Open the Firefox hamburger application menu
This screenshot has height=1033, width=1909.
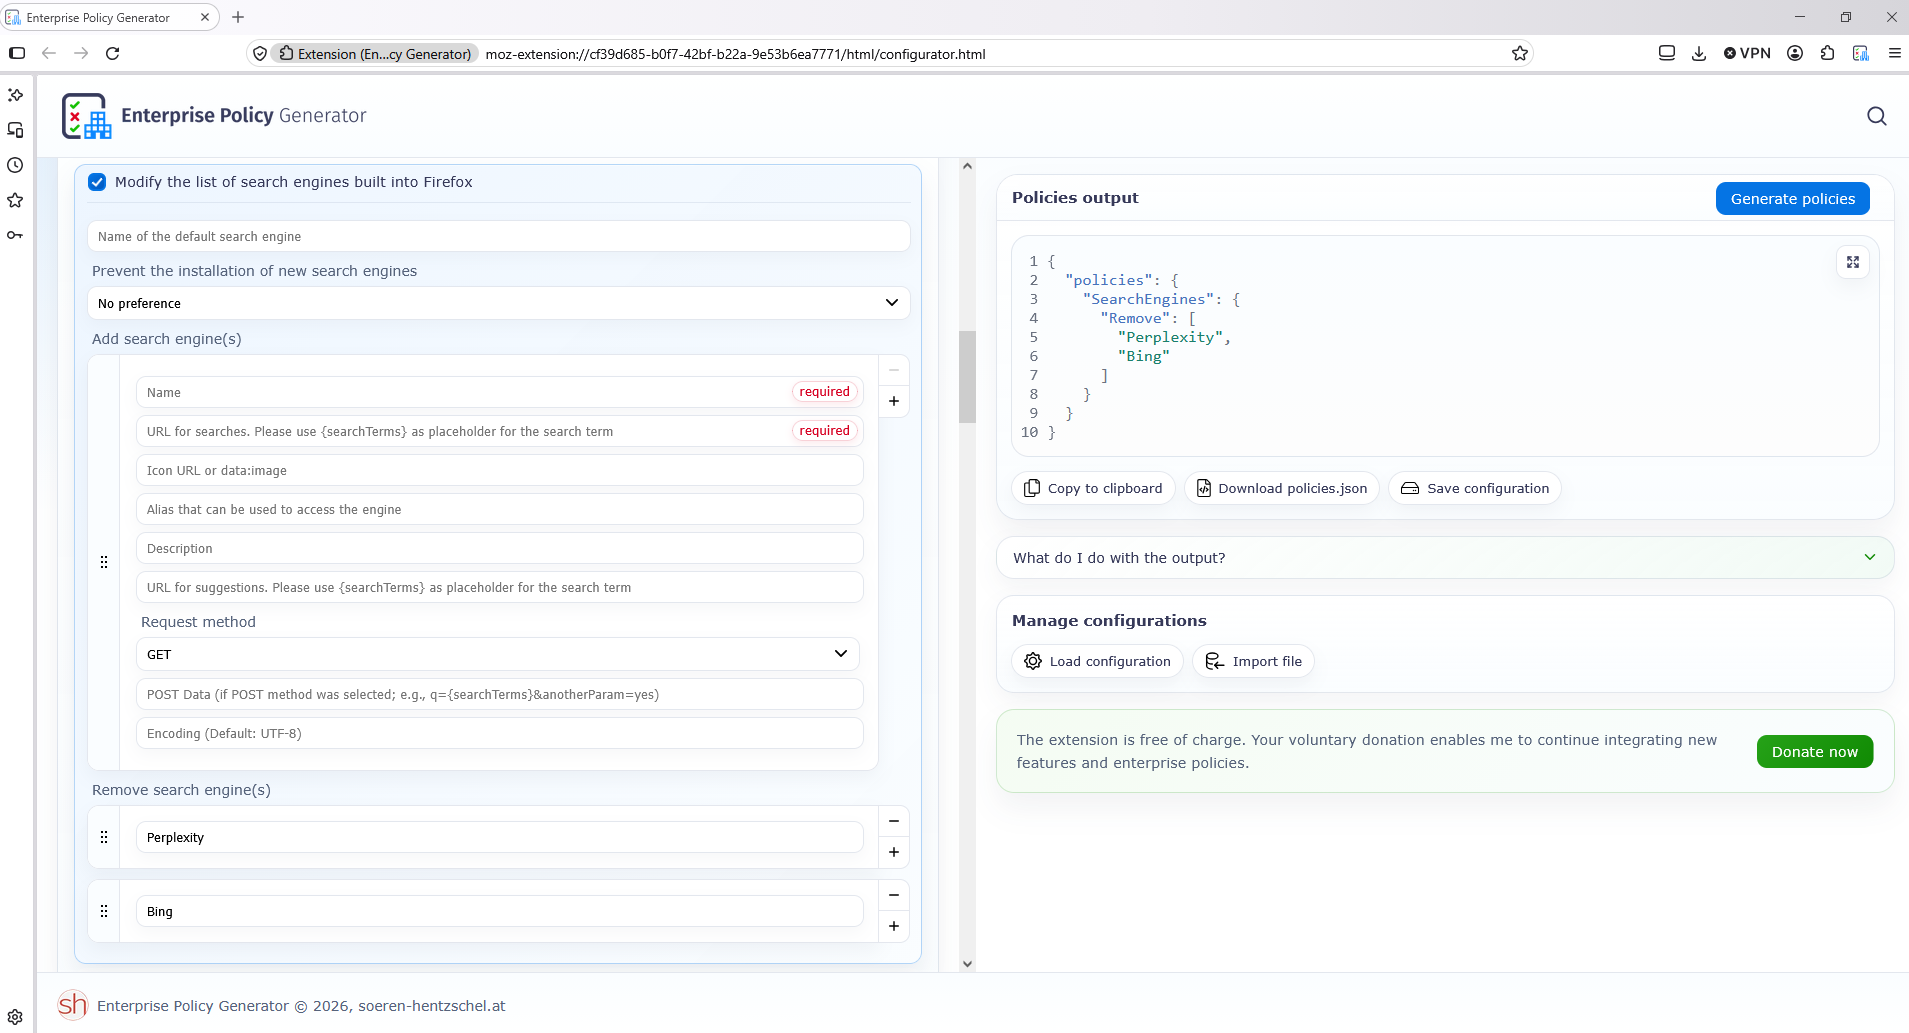pos(1894,53)
